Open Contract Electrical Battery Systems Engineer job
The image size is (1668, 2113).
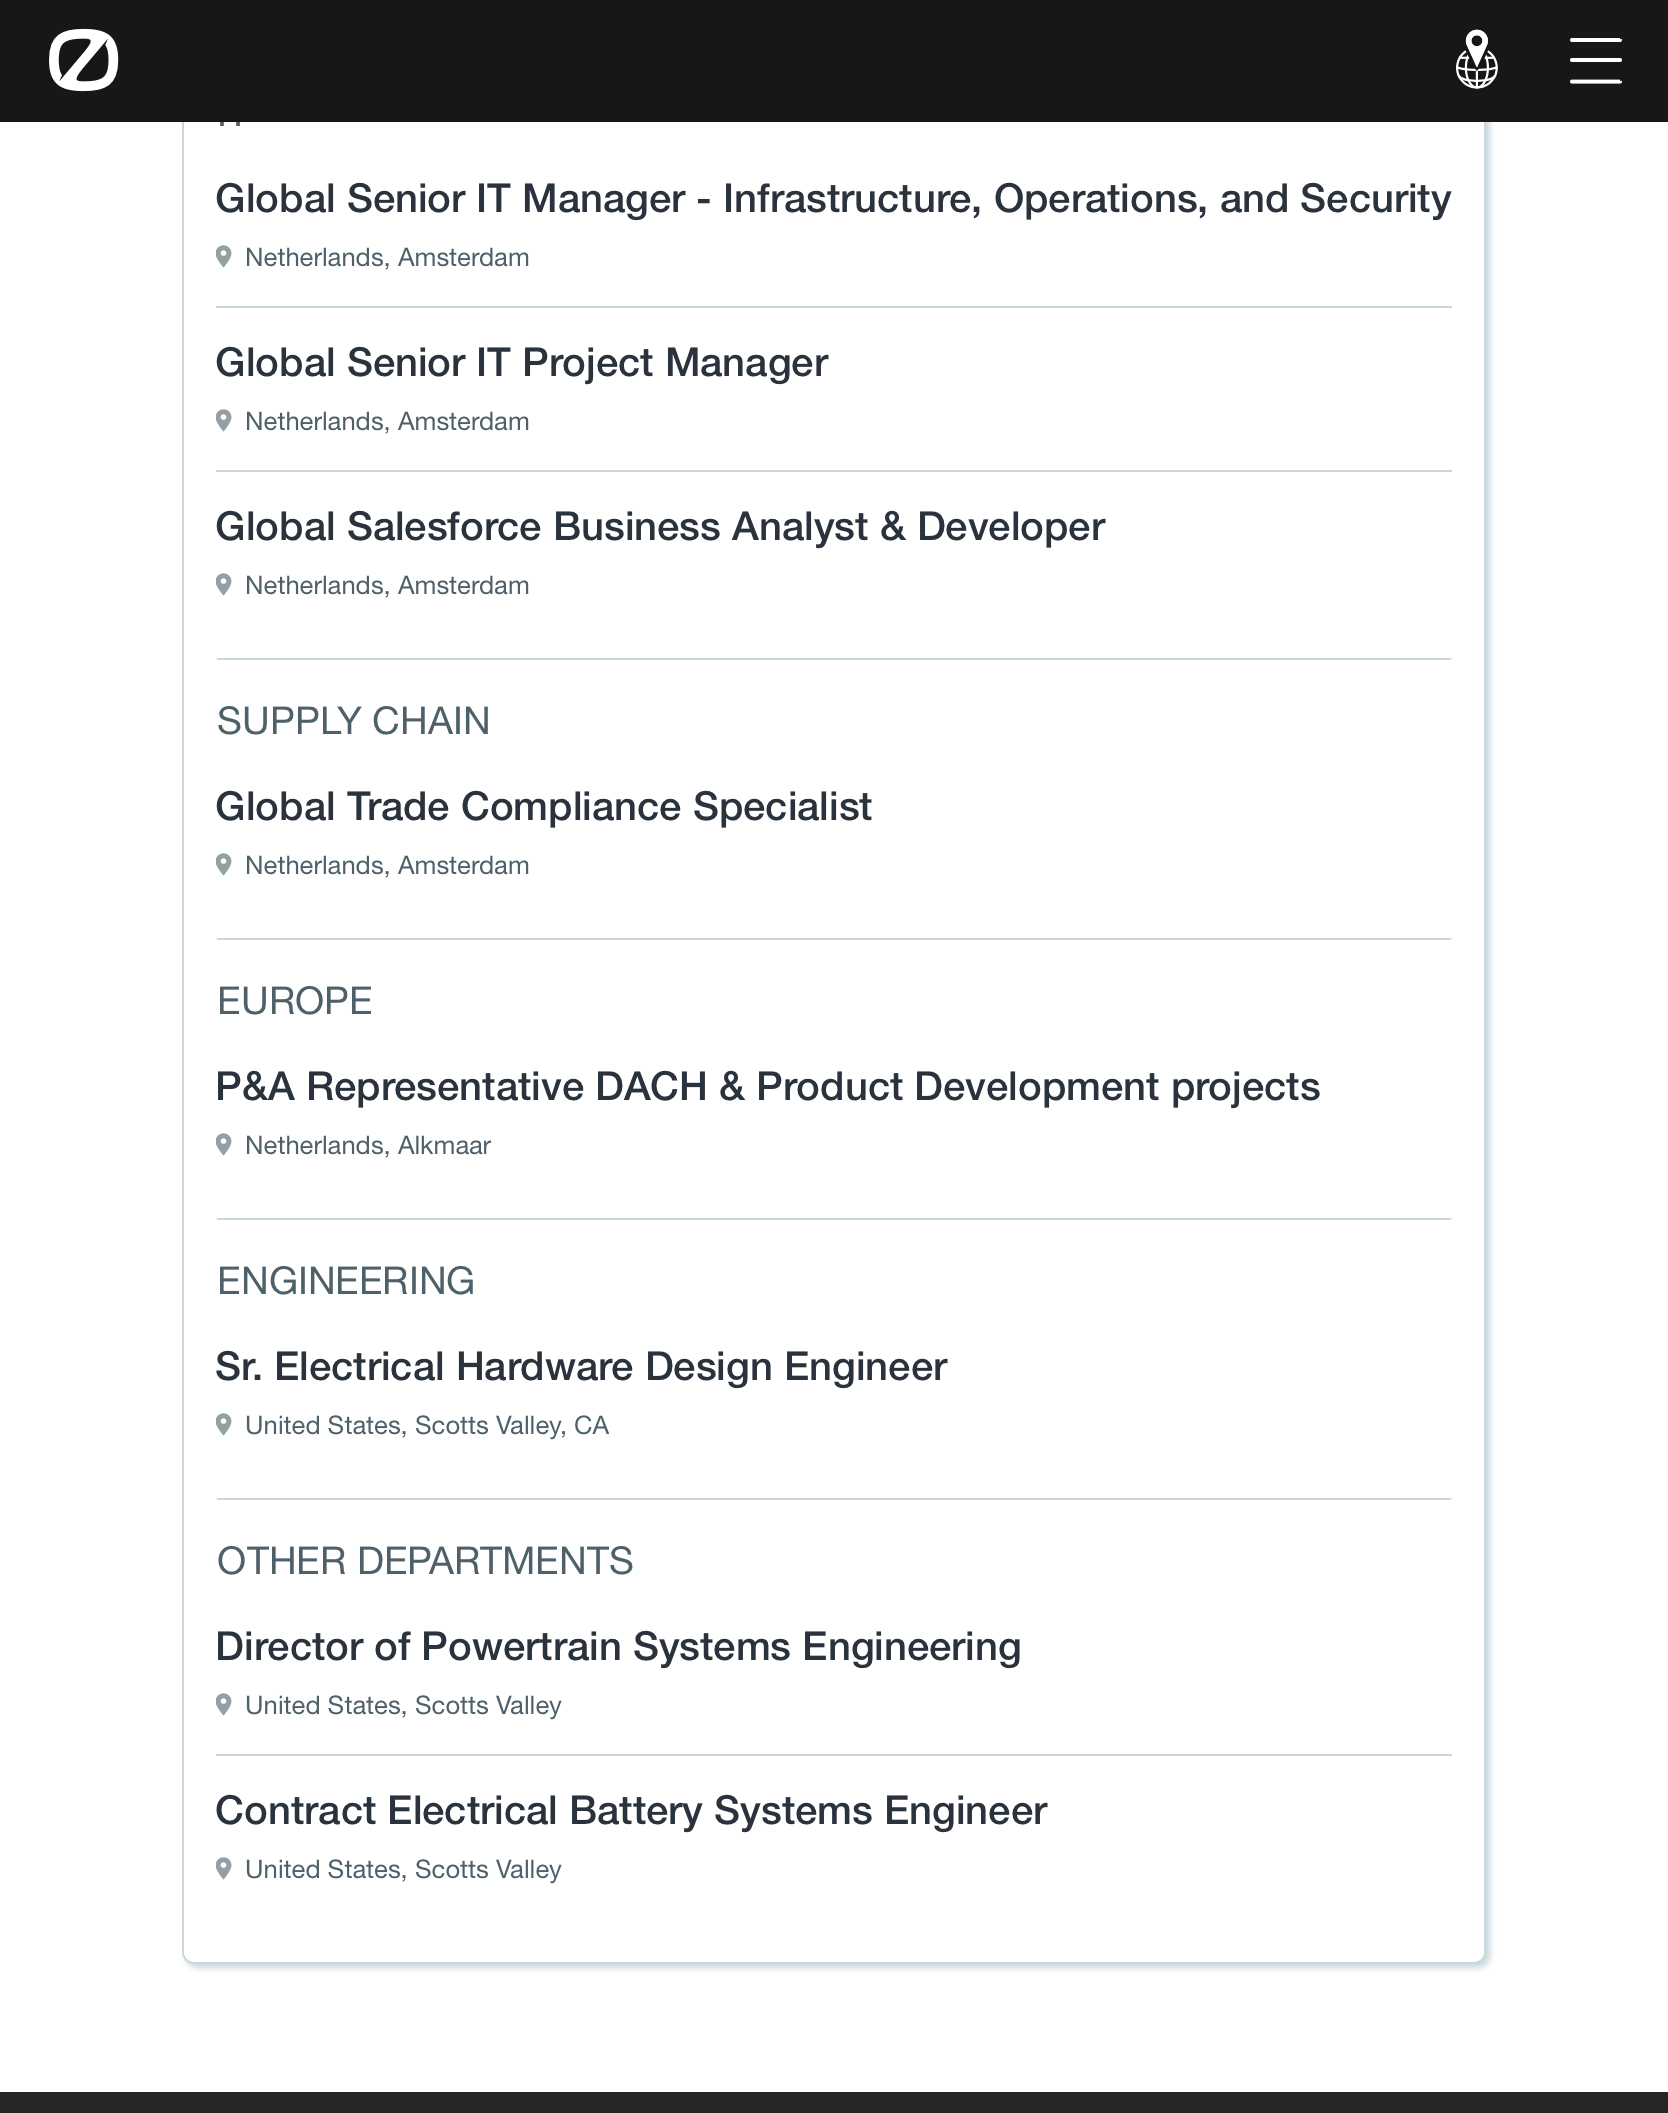[631, 1810]
